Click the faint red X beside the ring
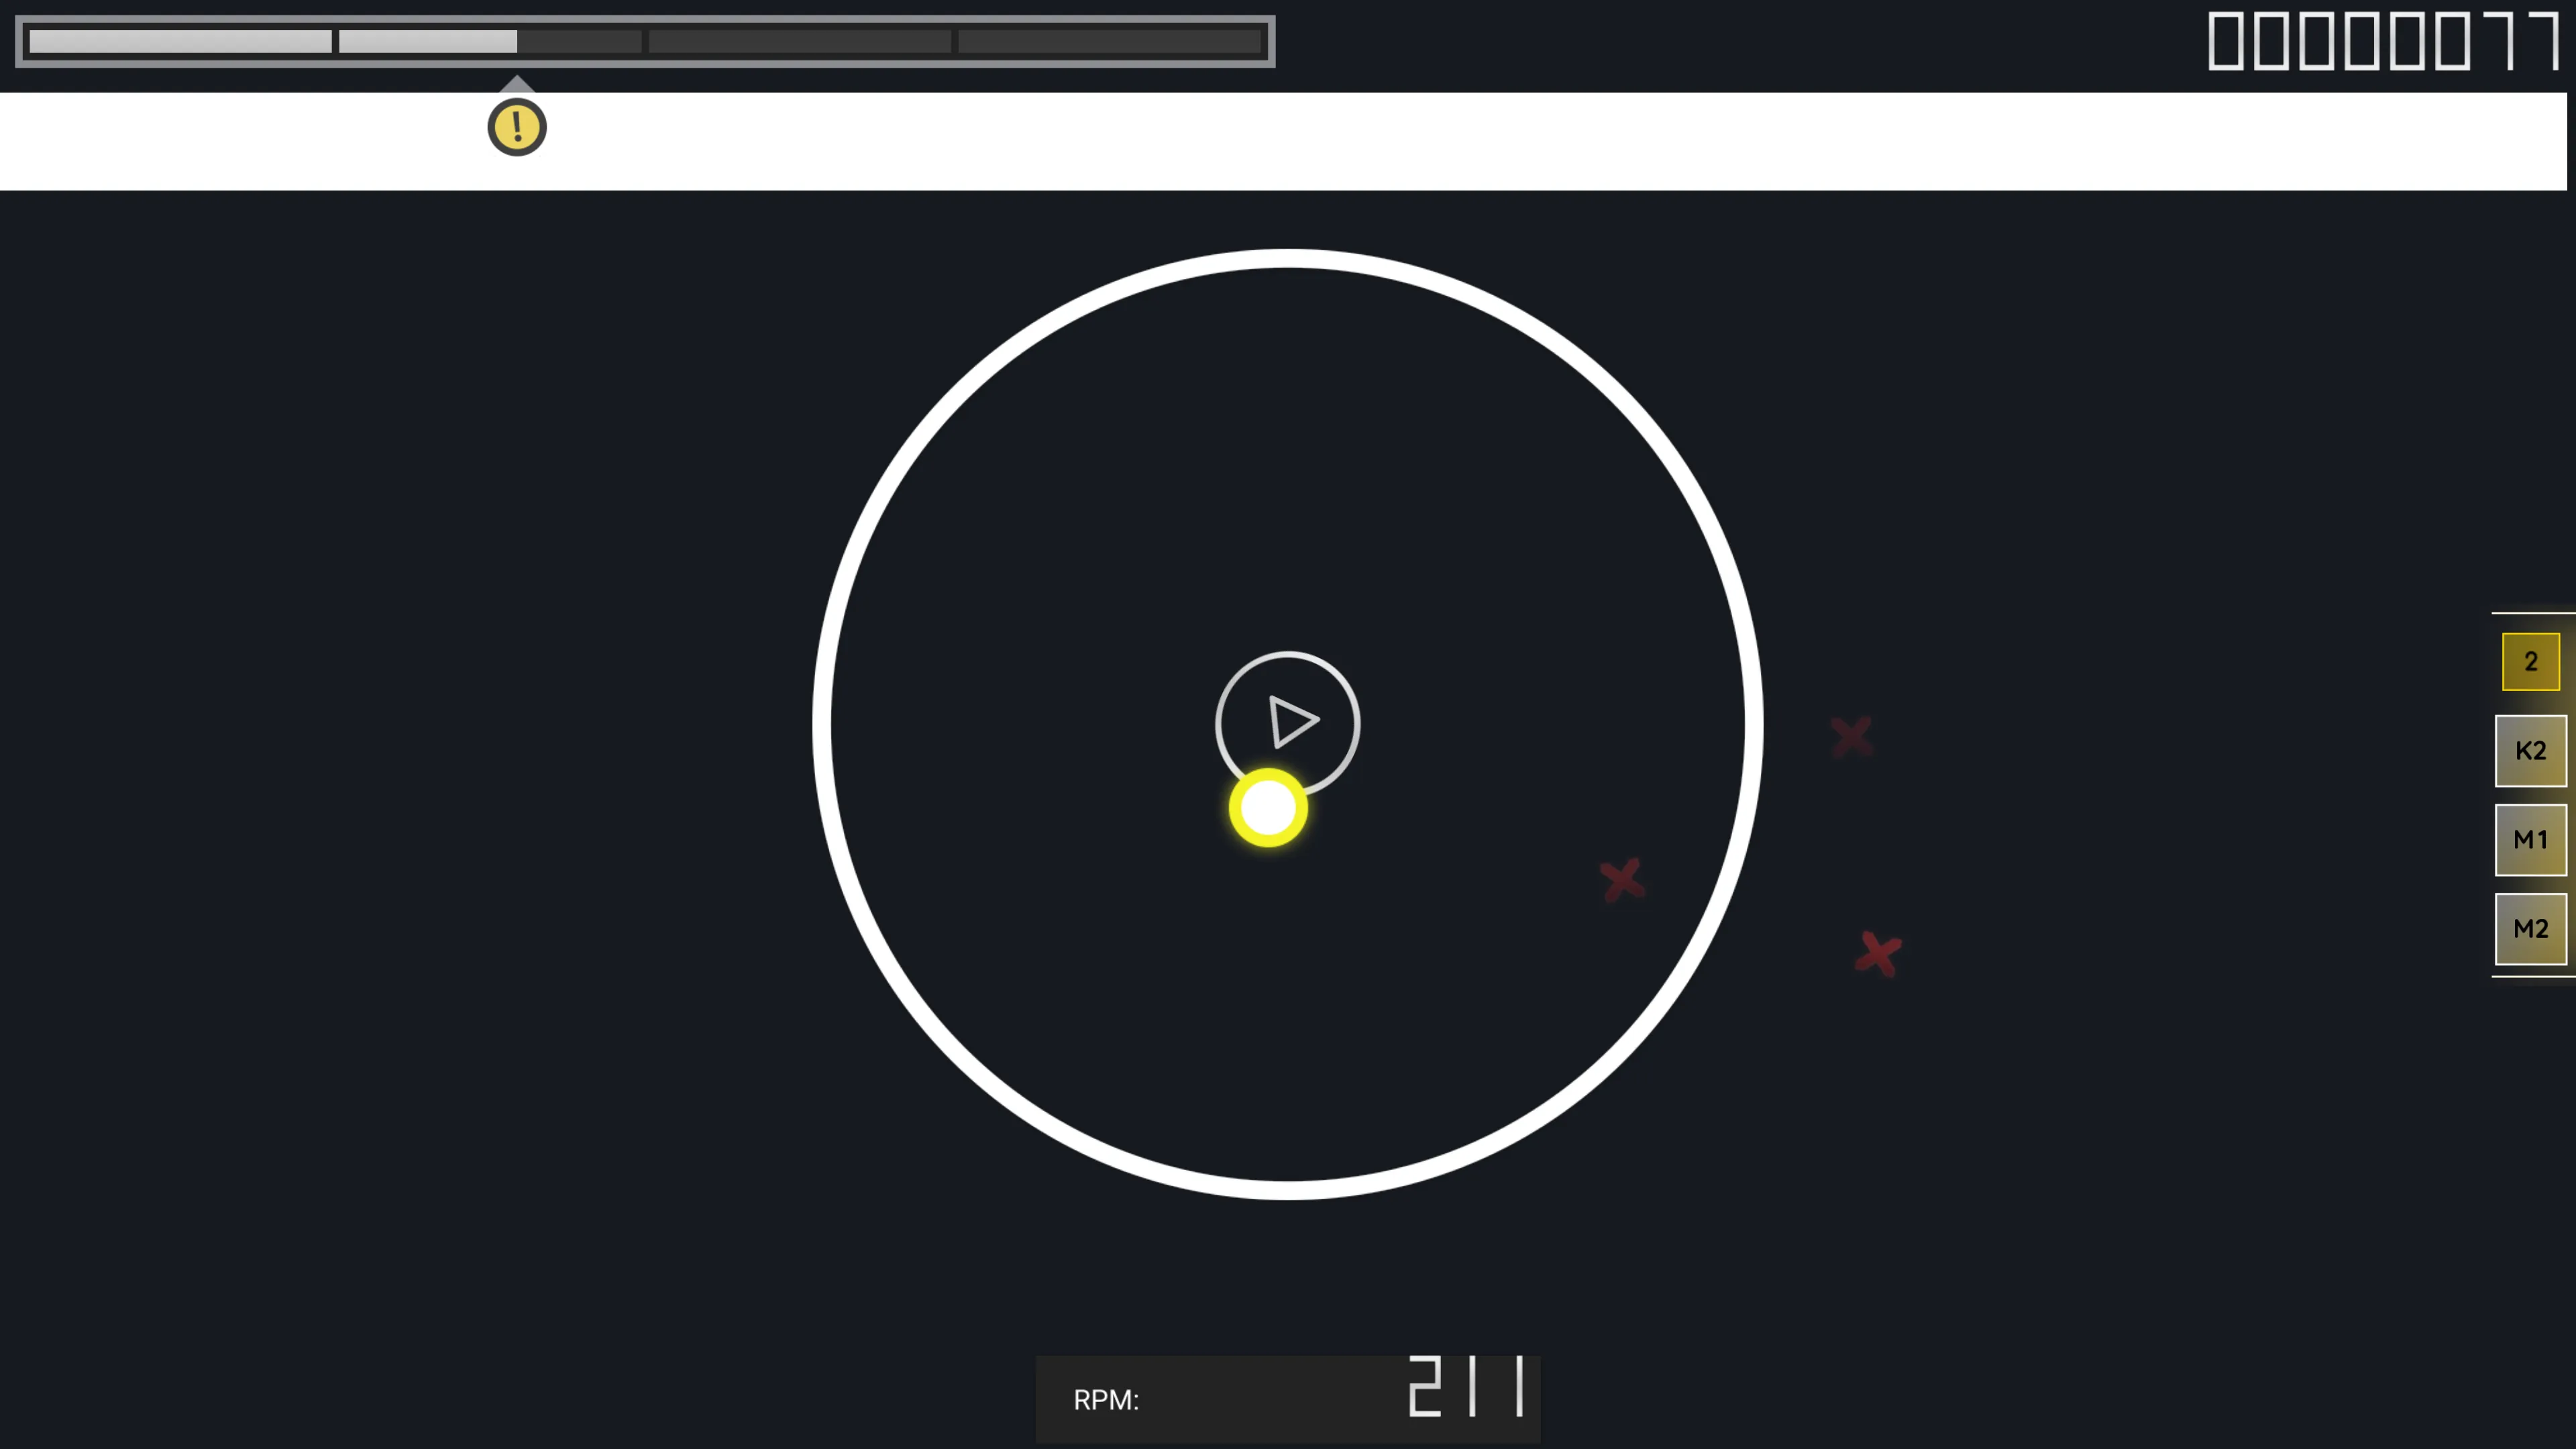This screenshot has width=2576, height=1449. point(1851,736)
